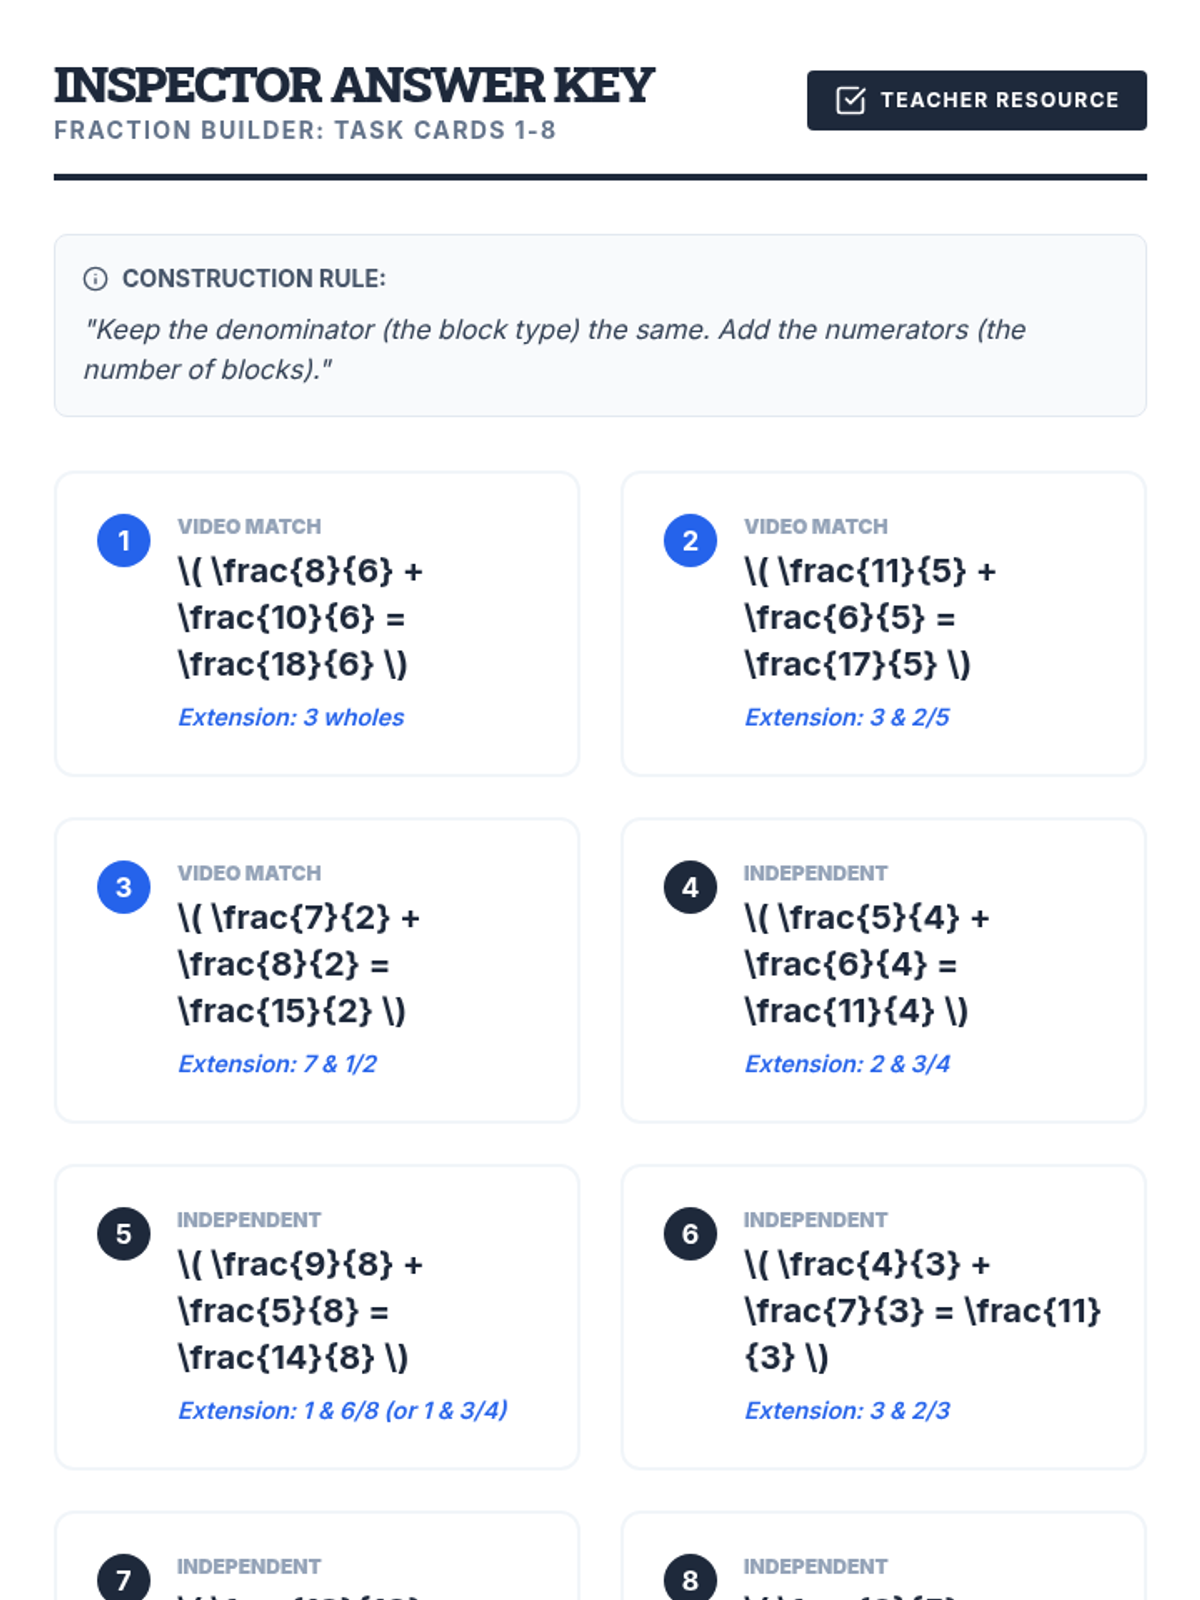Screen dimensions: 1200x1600
Task: Click the info icon beside Construction Rule
Action: pos(95,279)
